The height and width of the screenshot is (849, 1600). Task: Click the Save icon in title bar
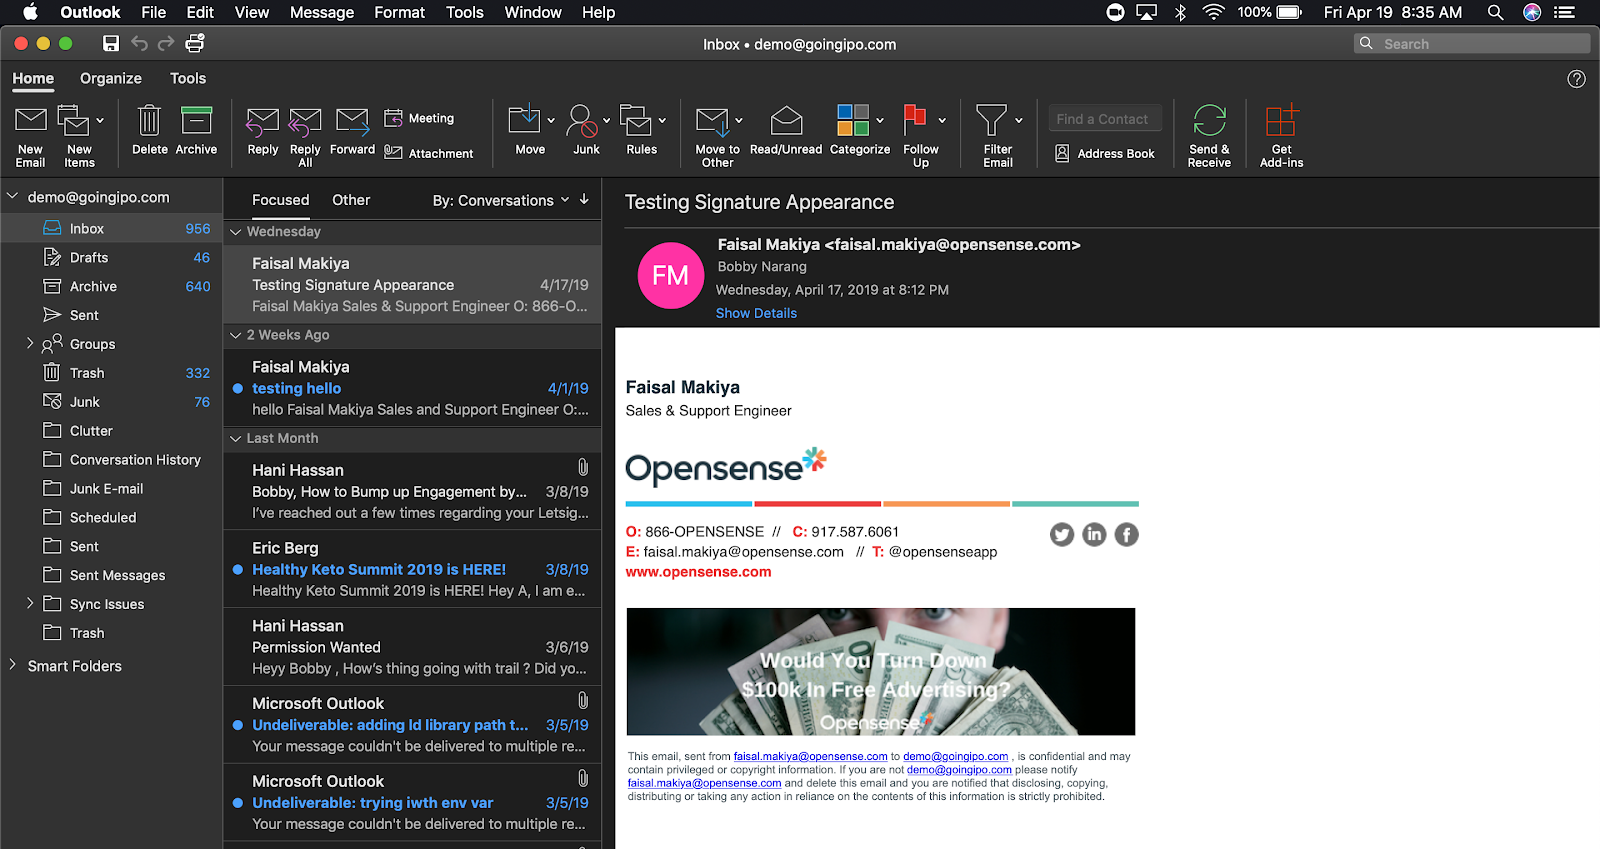(111, 43)
